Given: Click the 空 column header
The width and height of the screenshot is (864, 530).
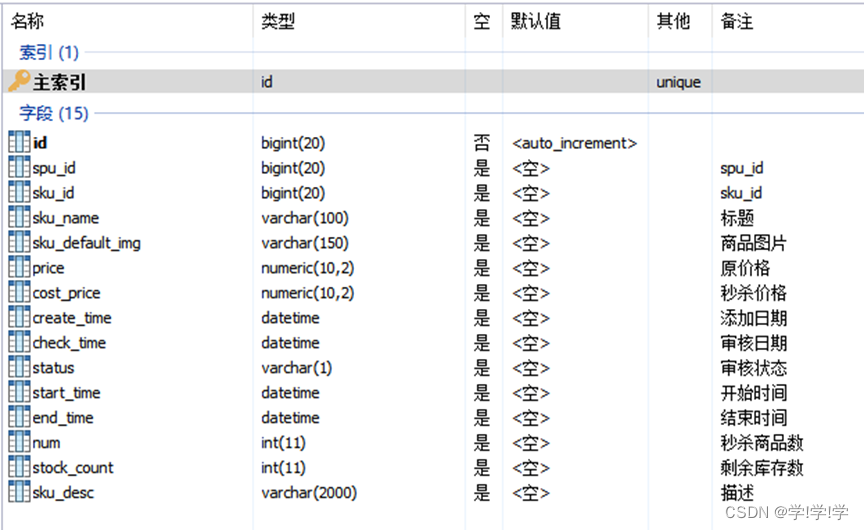Looking at the screenshot, I should pyautogui.click(x=482, y=21).
